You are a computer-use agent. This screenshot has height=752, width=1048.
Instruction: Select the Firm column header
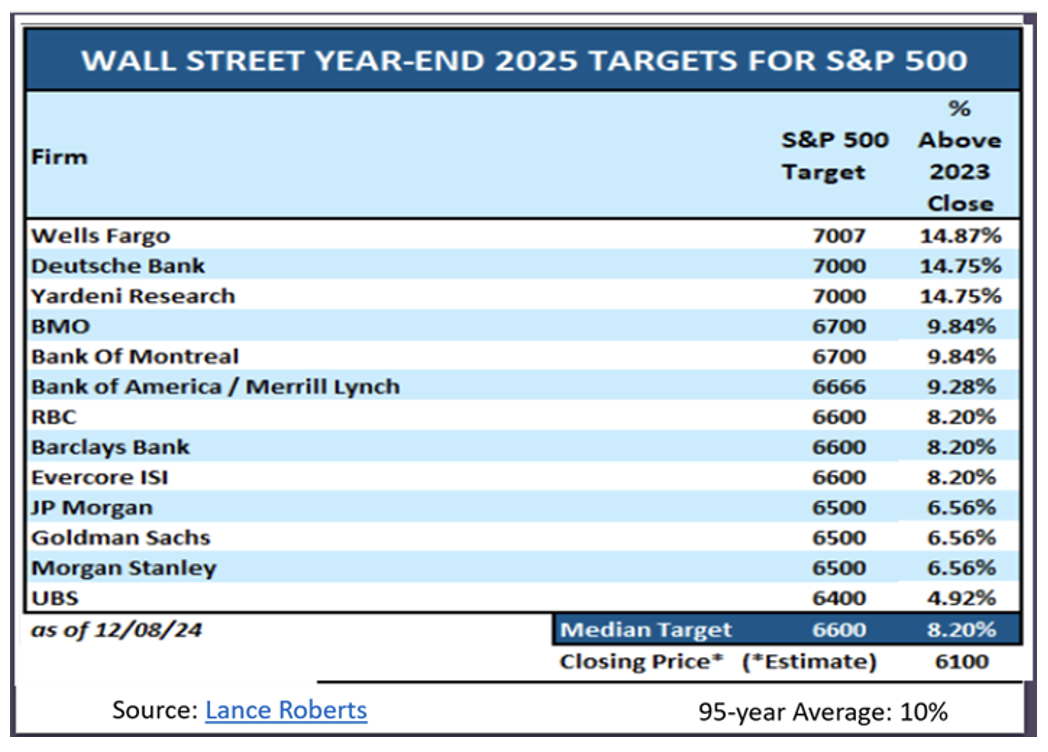click(60, 157)
